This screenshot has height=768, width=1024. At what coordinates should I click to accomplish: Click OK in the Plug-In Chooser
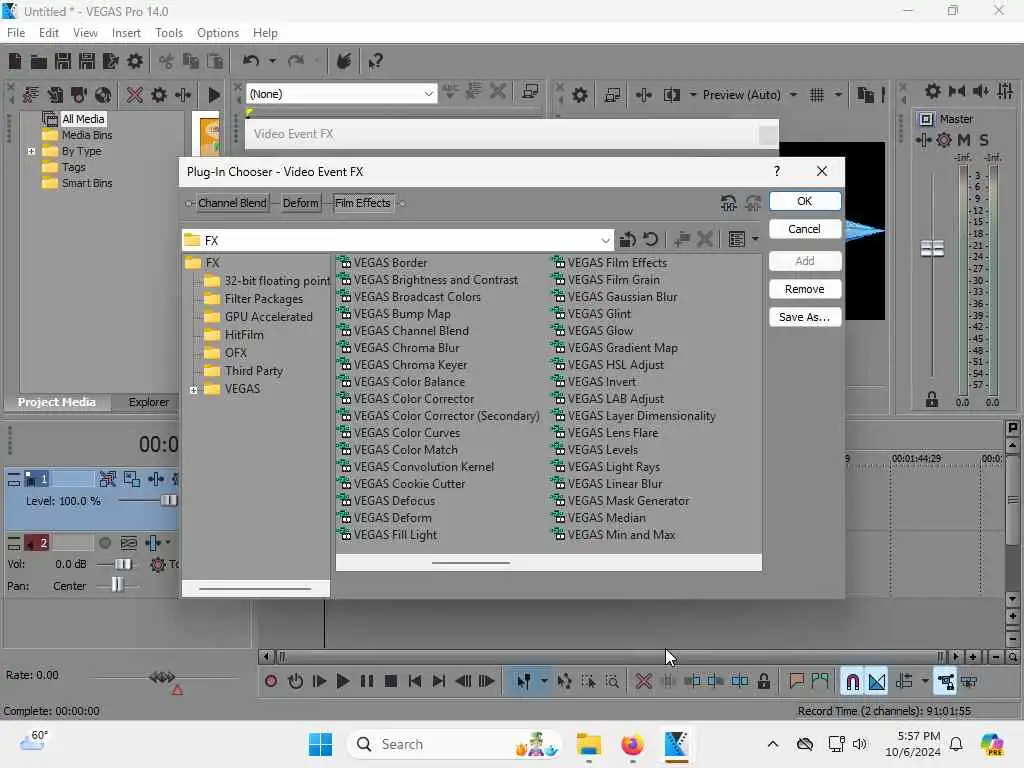pos(805,201)
